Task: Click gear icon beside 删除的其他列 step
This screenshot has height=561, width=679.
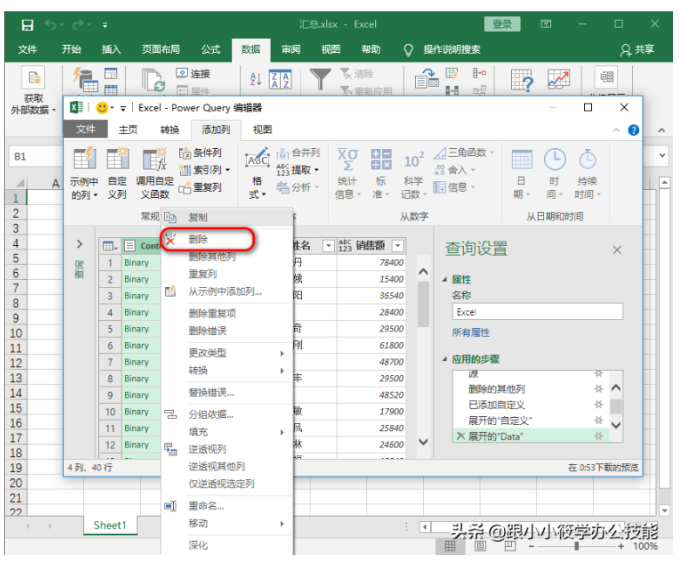Action: 598,389
